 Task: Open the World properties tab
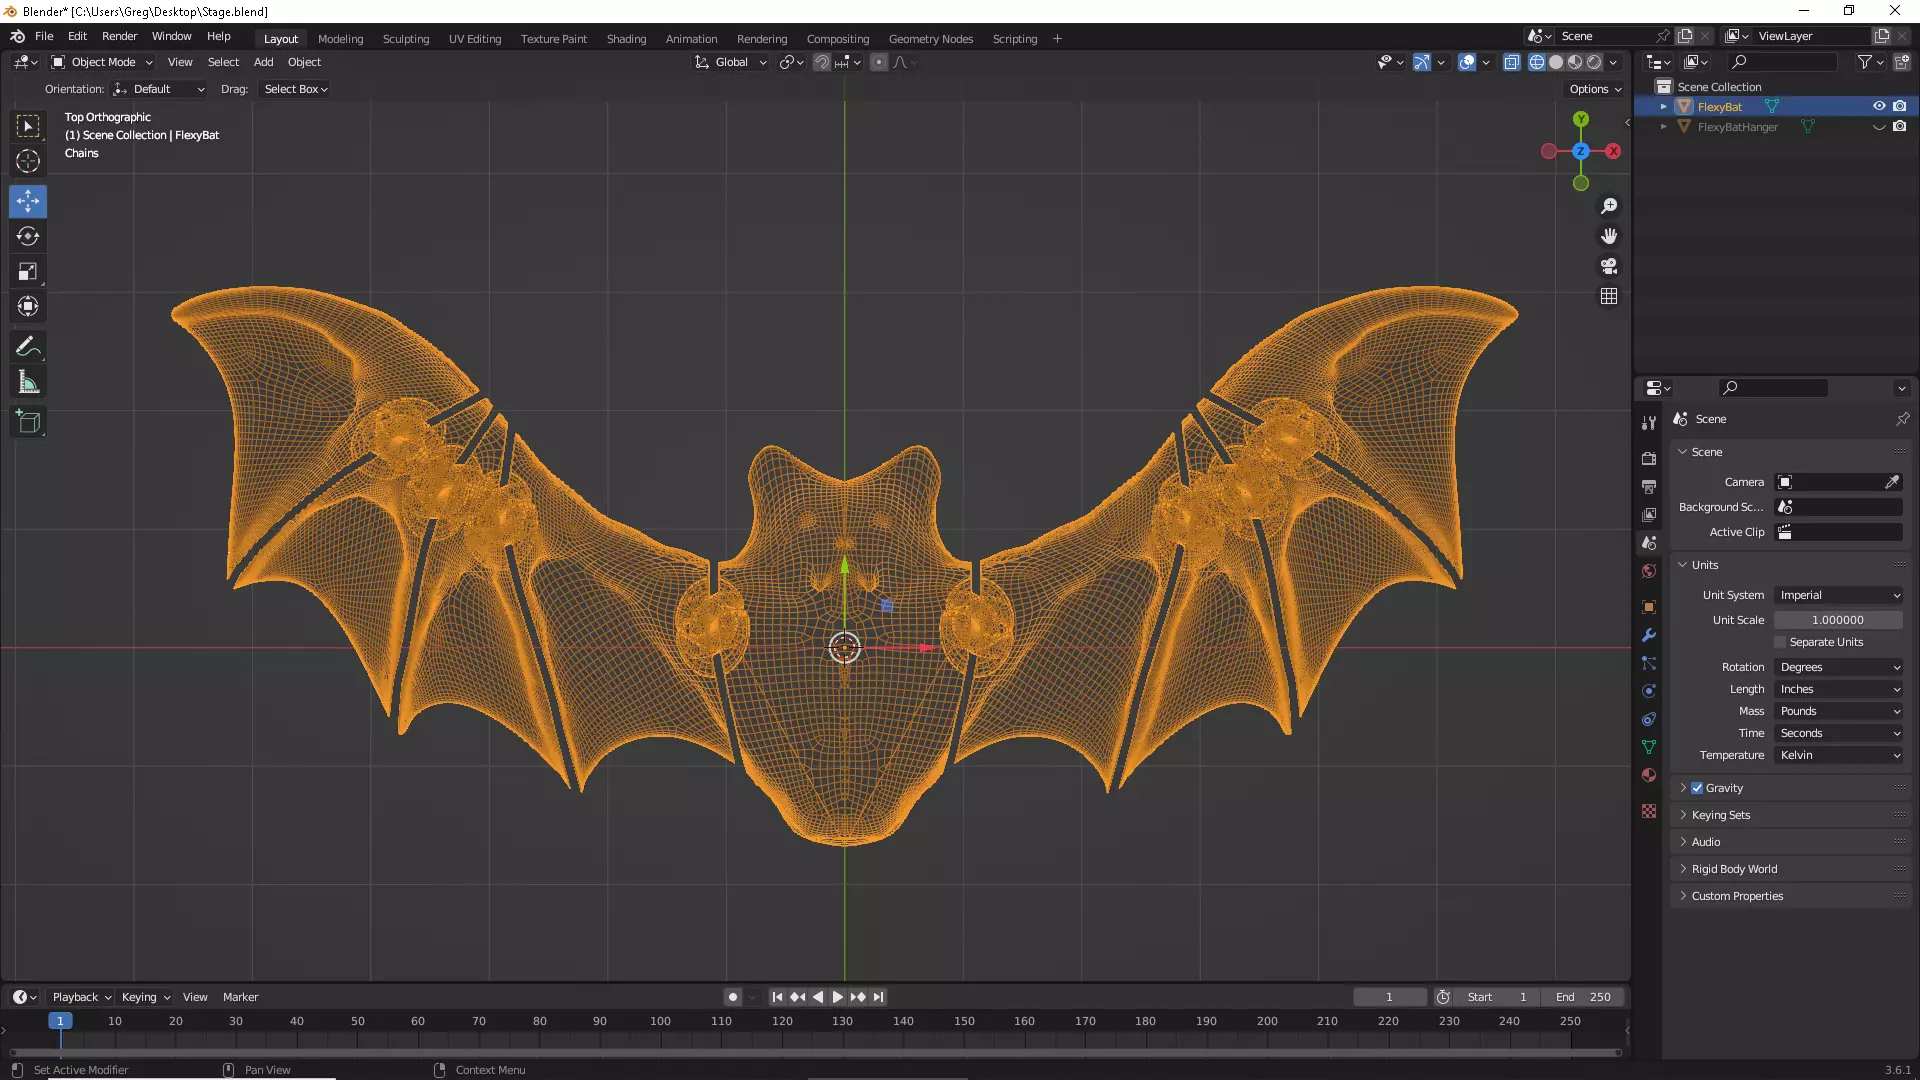(1649, 571)
